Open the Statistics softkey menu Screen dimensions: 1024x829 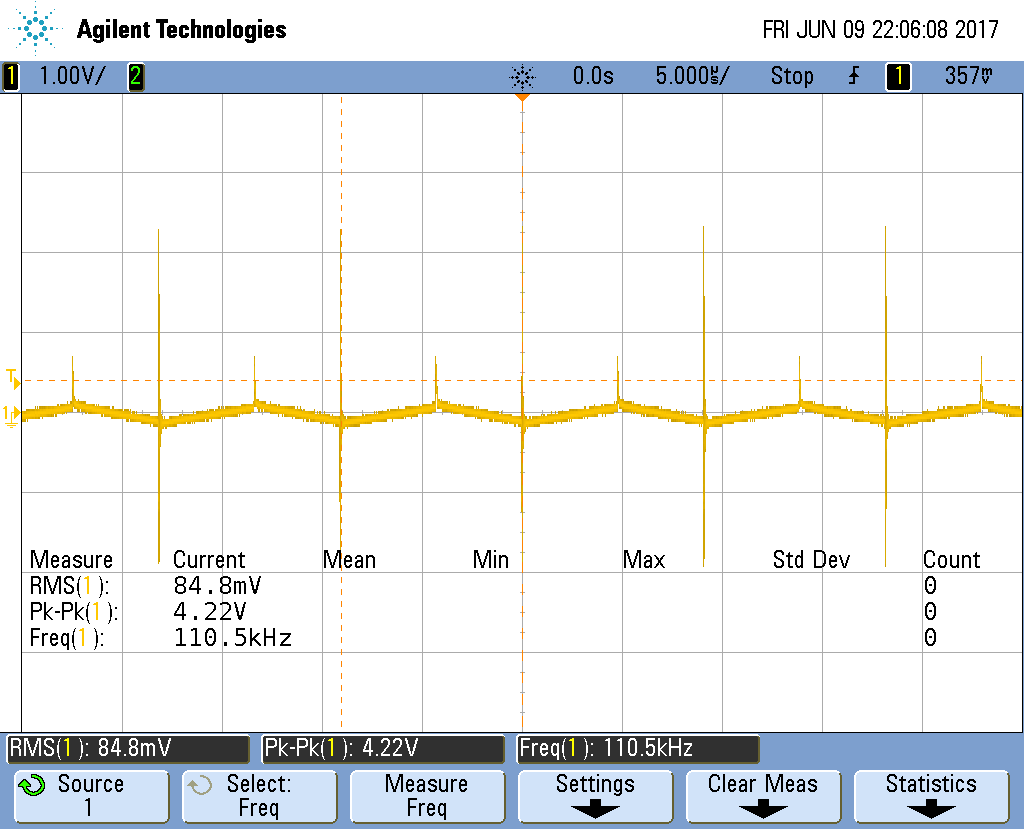click(x=931, y=795)
